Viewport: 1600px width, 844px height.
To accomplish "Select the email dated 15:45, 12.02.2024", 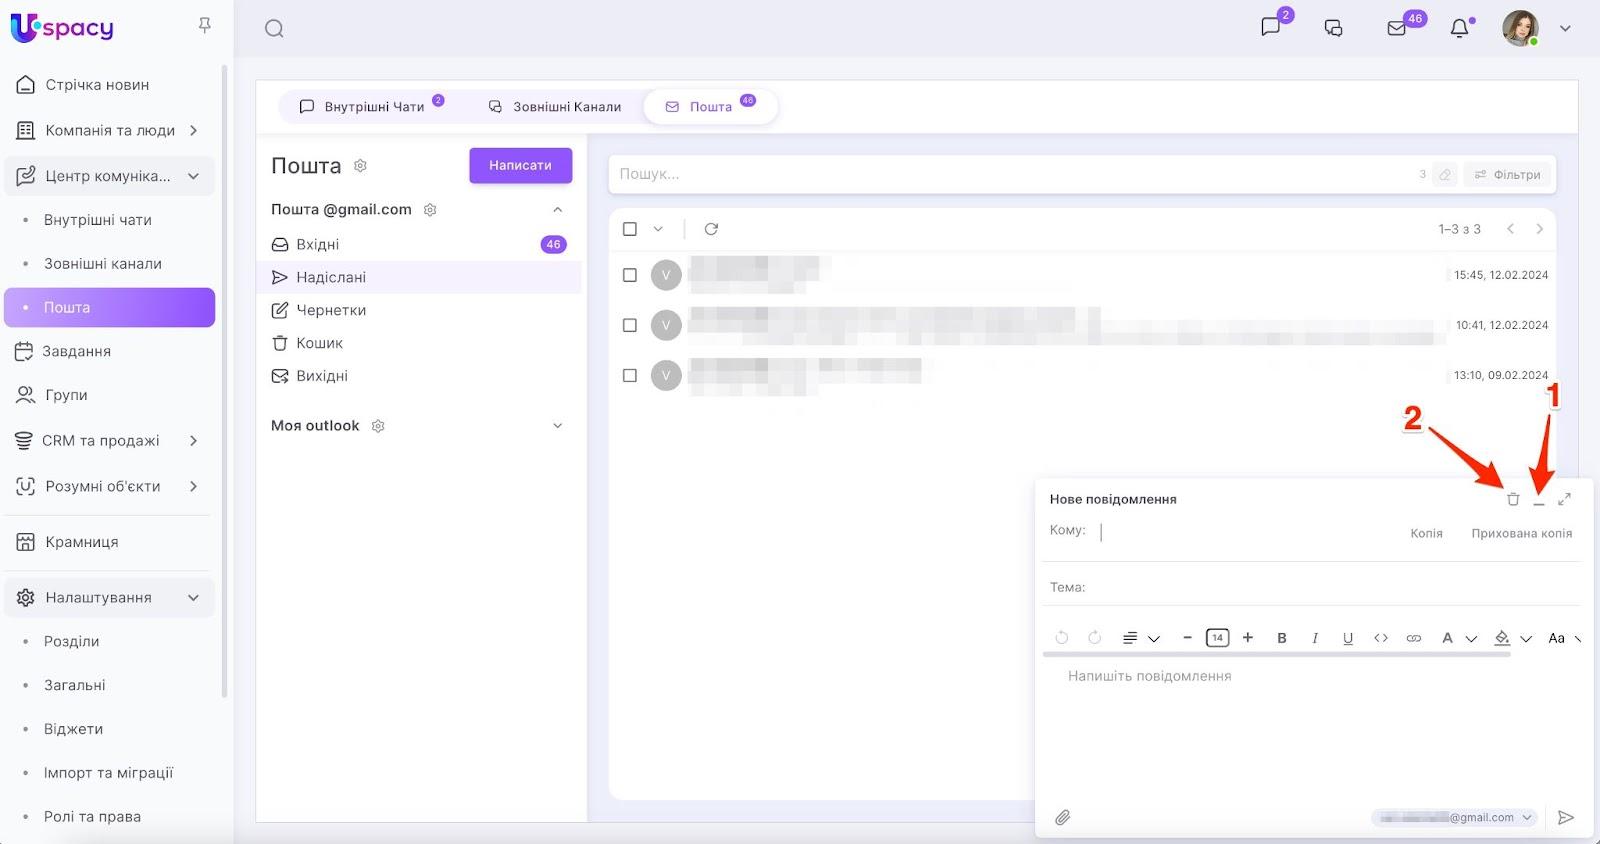I will click(630, 275).
